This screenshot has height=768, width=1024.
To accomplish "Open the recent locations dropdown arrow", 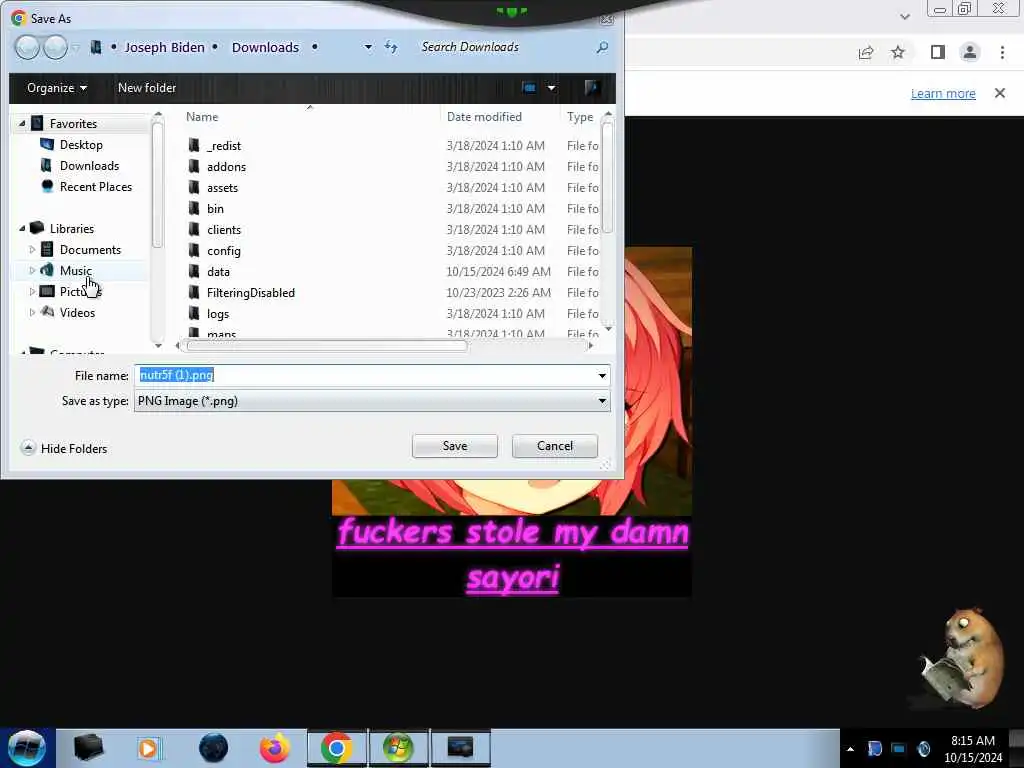I will tap(75, 47).
